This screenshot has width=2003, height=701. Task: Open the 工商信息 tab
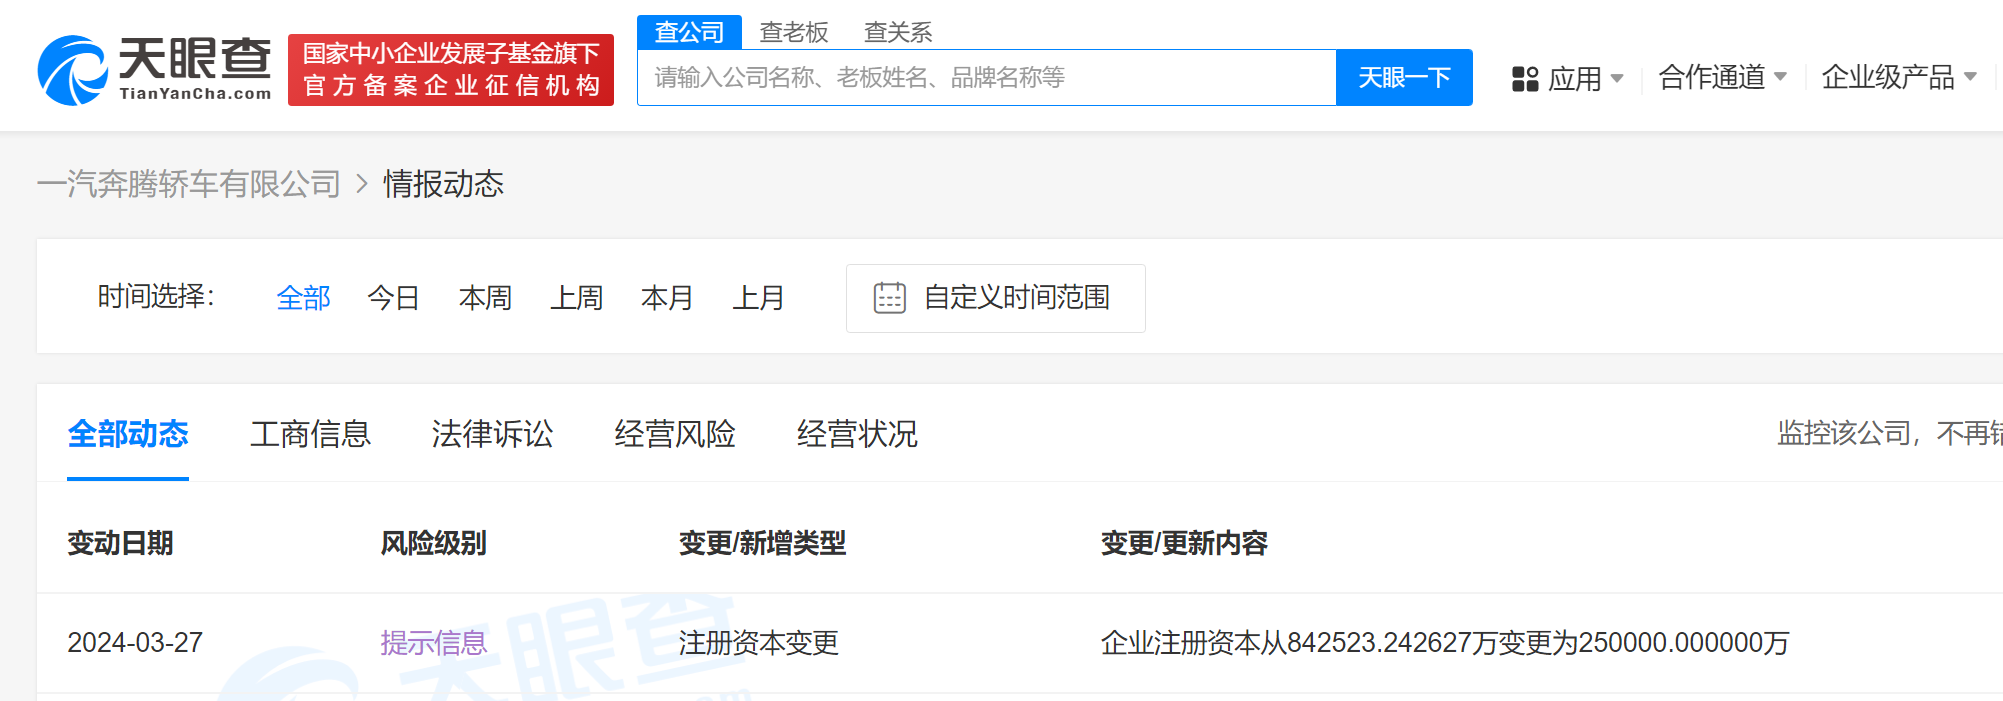[310, 434]
